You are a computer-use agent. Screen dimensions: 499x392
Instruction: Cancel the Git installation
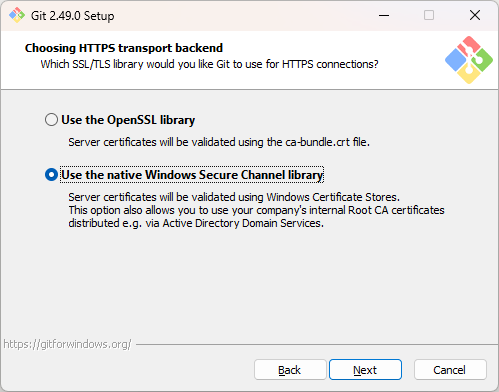click(x=450, y=370)
